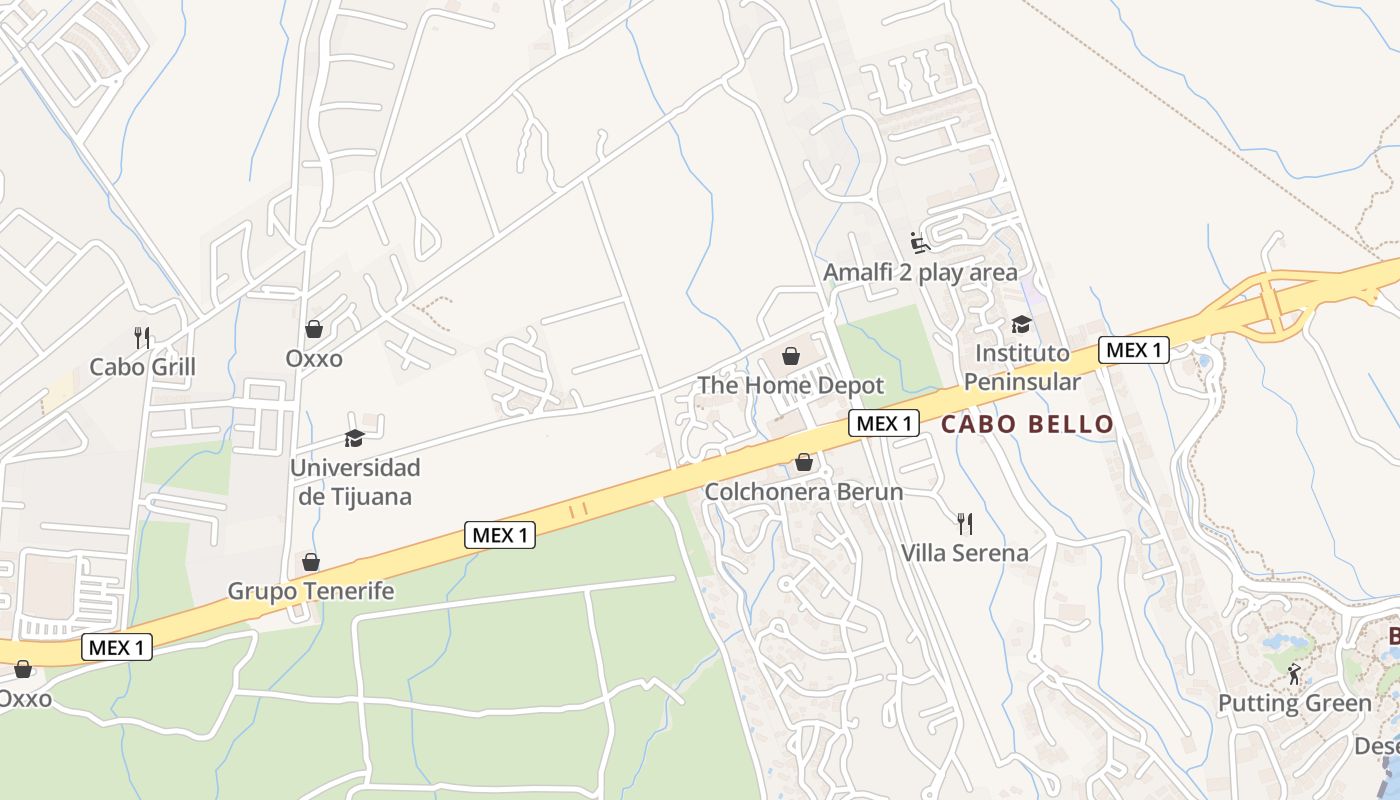
Task: Click The Home Depot text label
Action: [791, 386]
